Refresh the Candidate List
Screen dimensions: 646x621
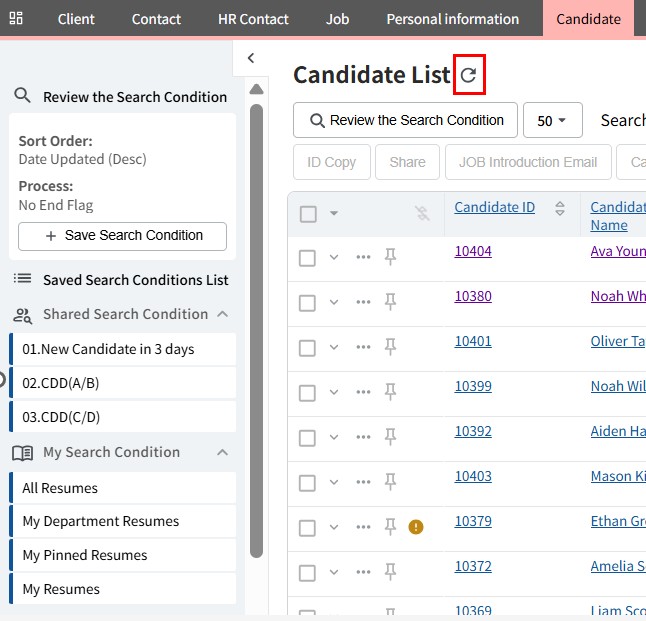pos(468,75)
